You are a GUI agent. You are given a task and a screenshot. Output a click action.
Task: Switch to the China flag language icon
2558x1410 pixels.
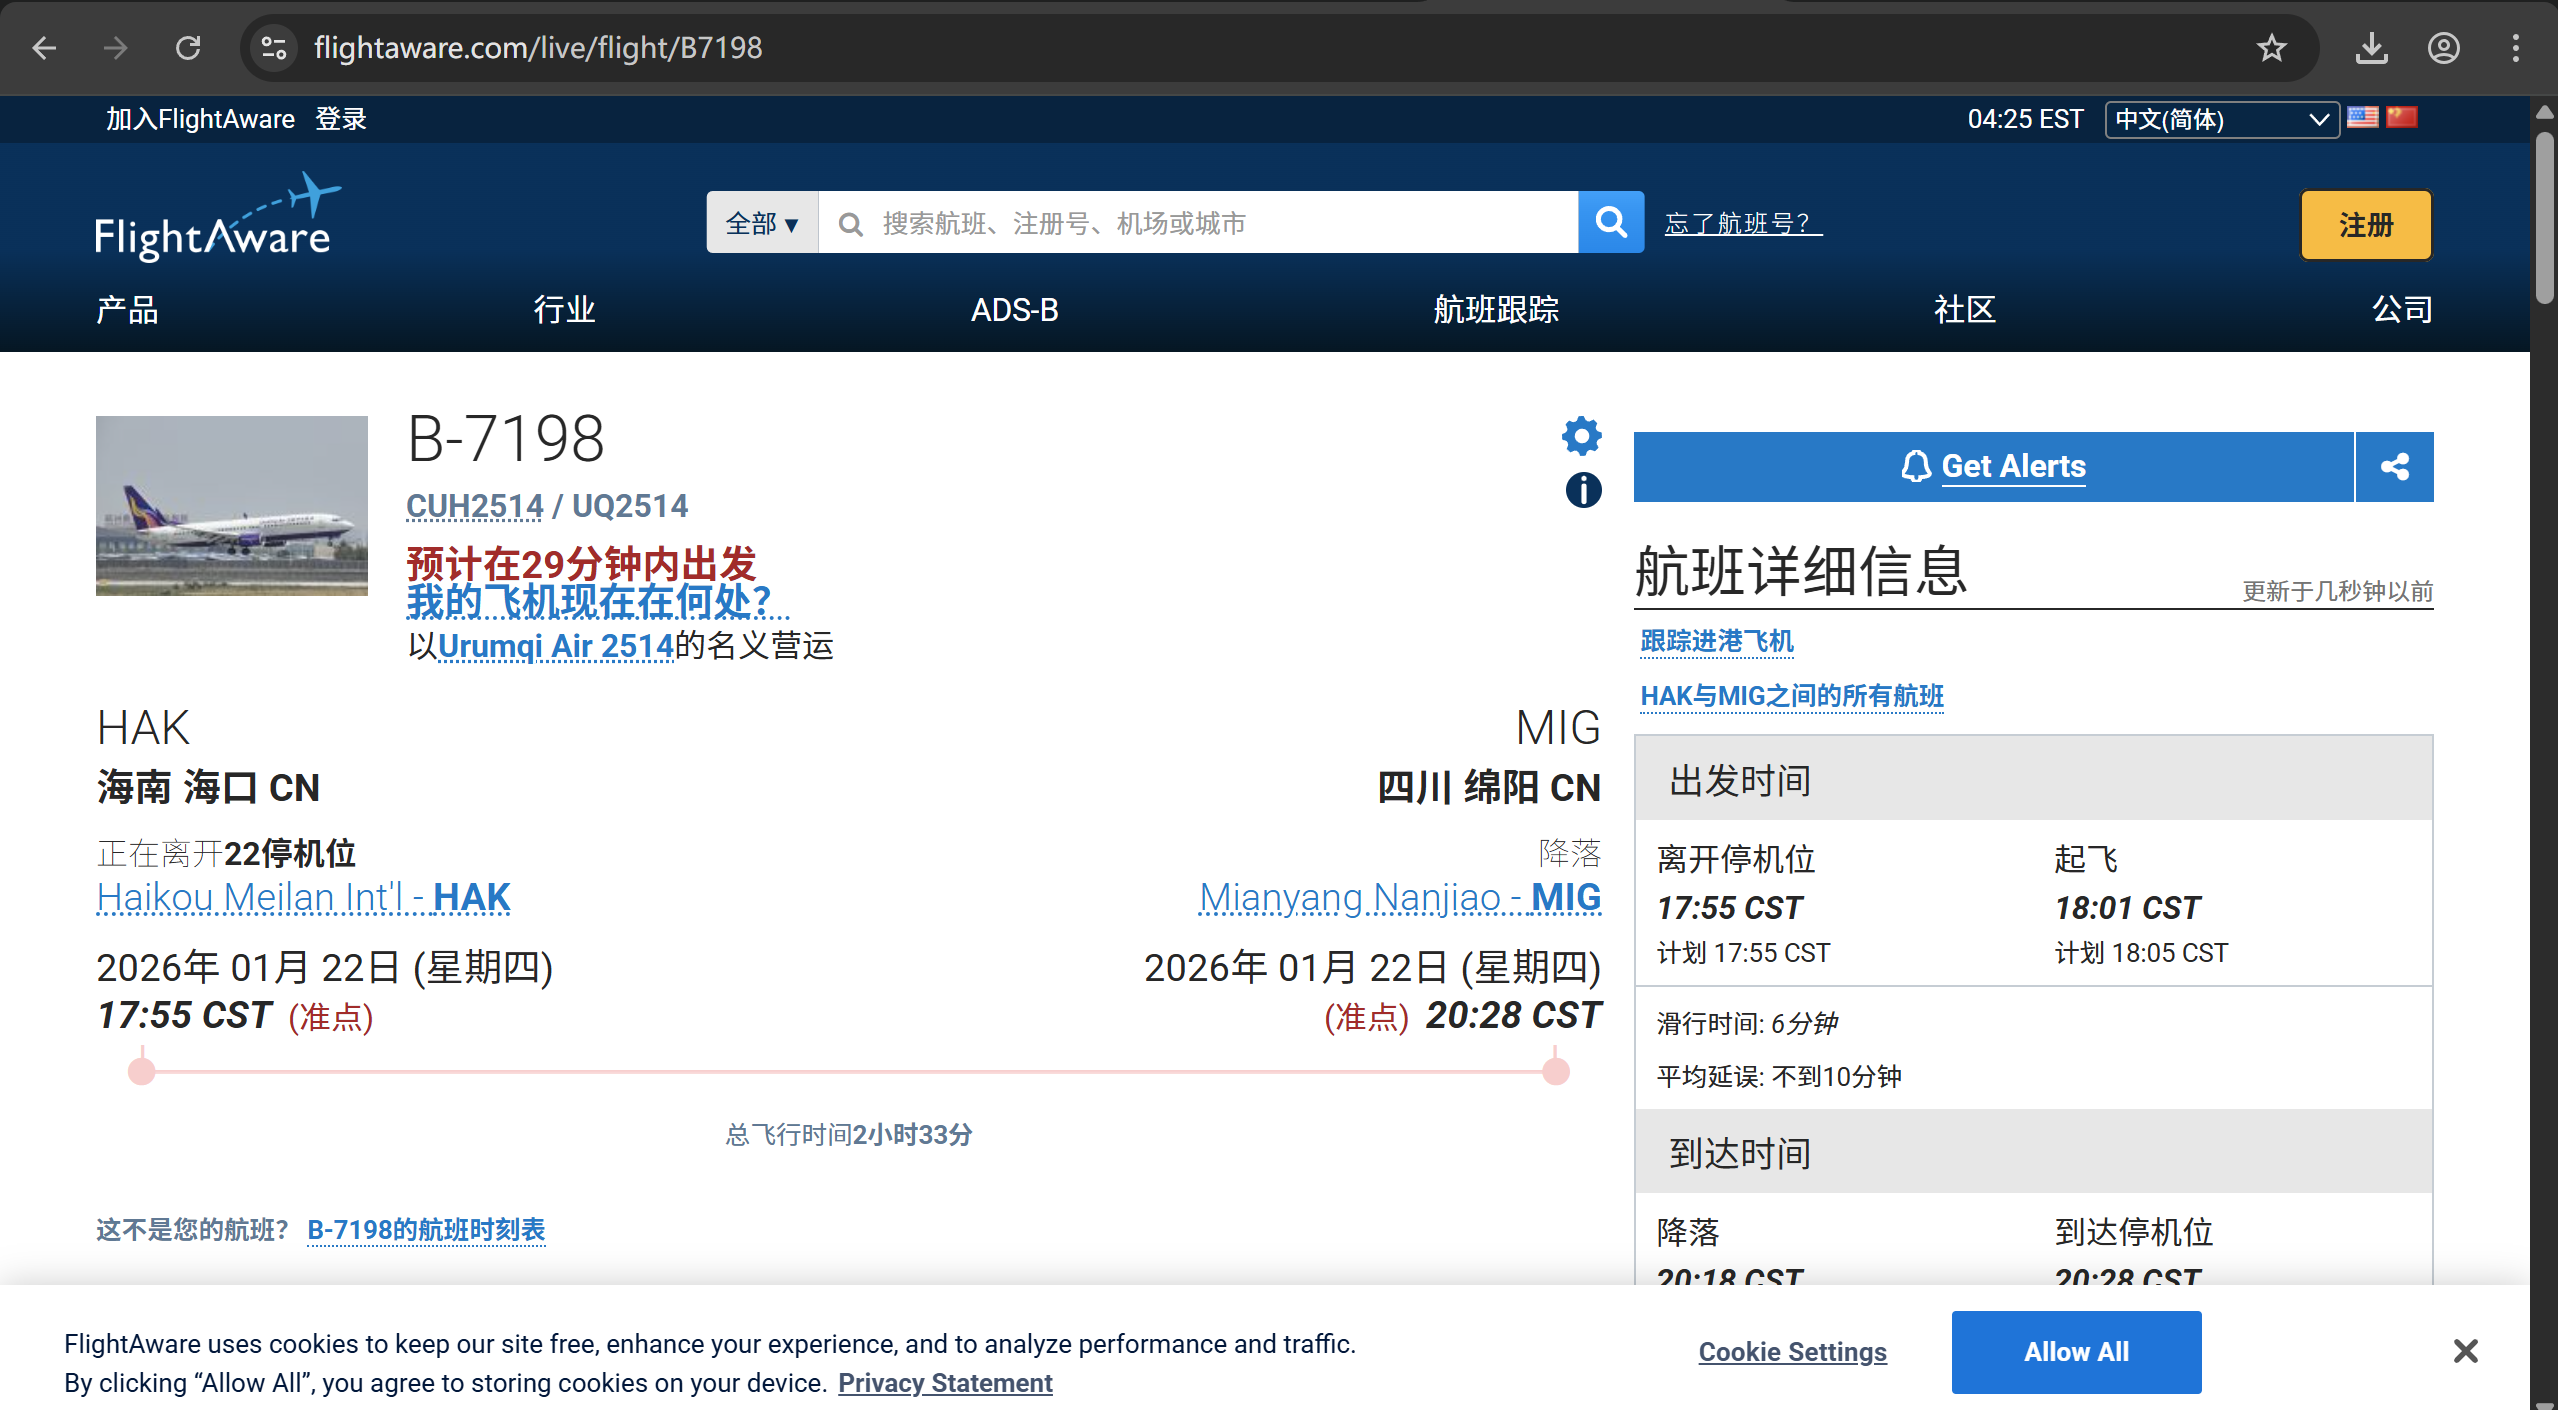click(2402, 118)
